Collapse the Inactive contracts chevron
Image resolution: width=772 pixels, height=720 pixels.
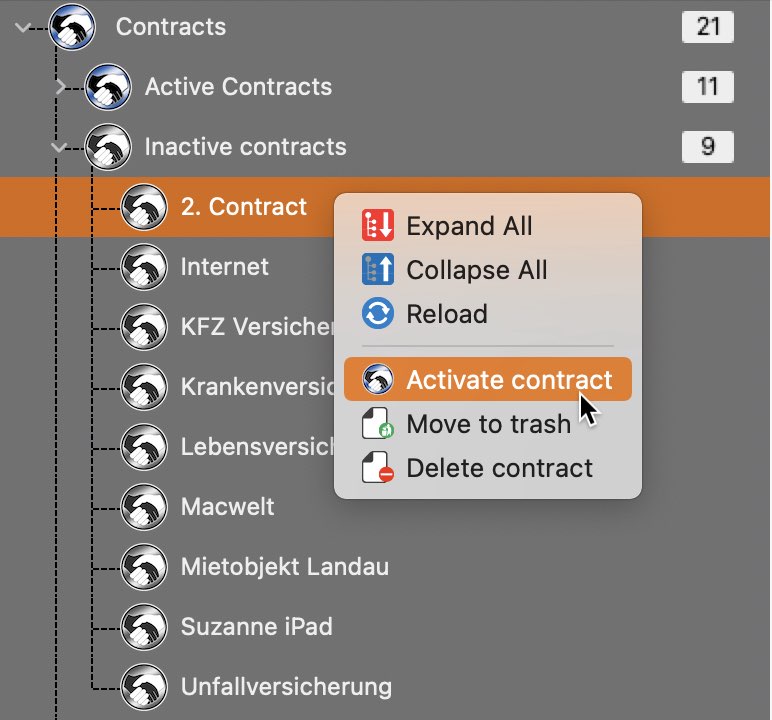click(59, 147)
